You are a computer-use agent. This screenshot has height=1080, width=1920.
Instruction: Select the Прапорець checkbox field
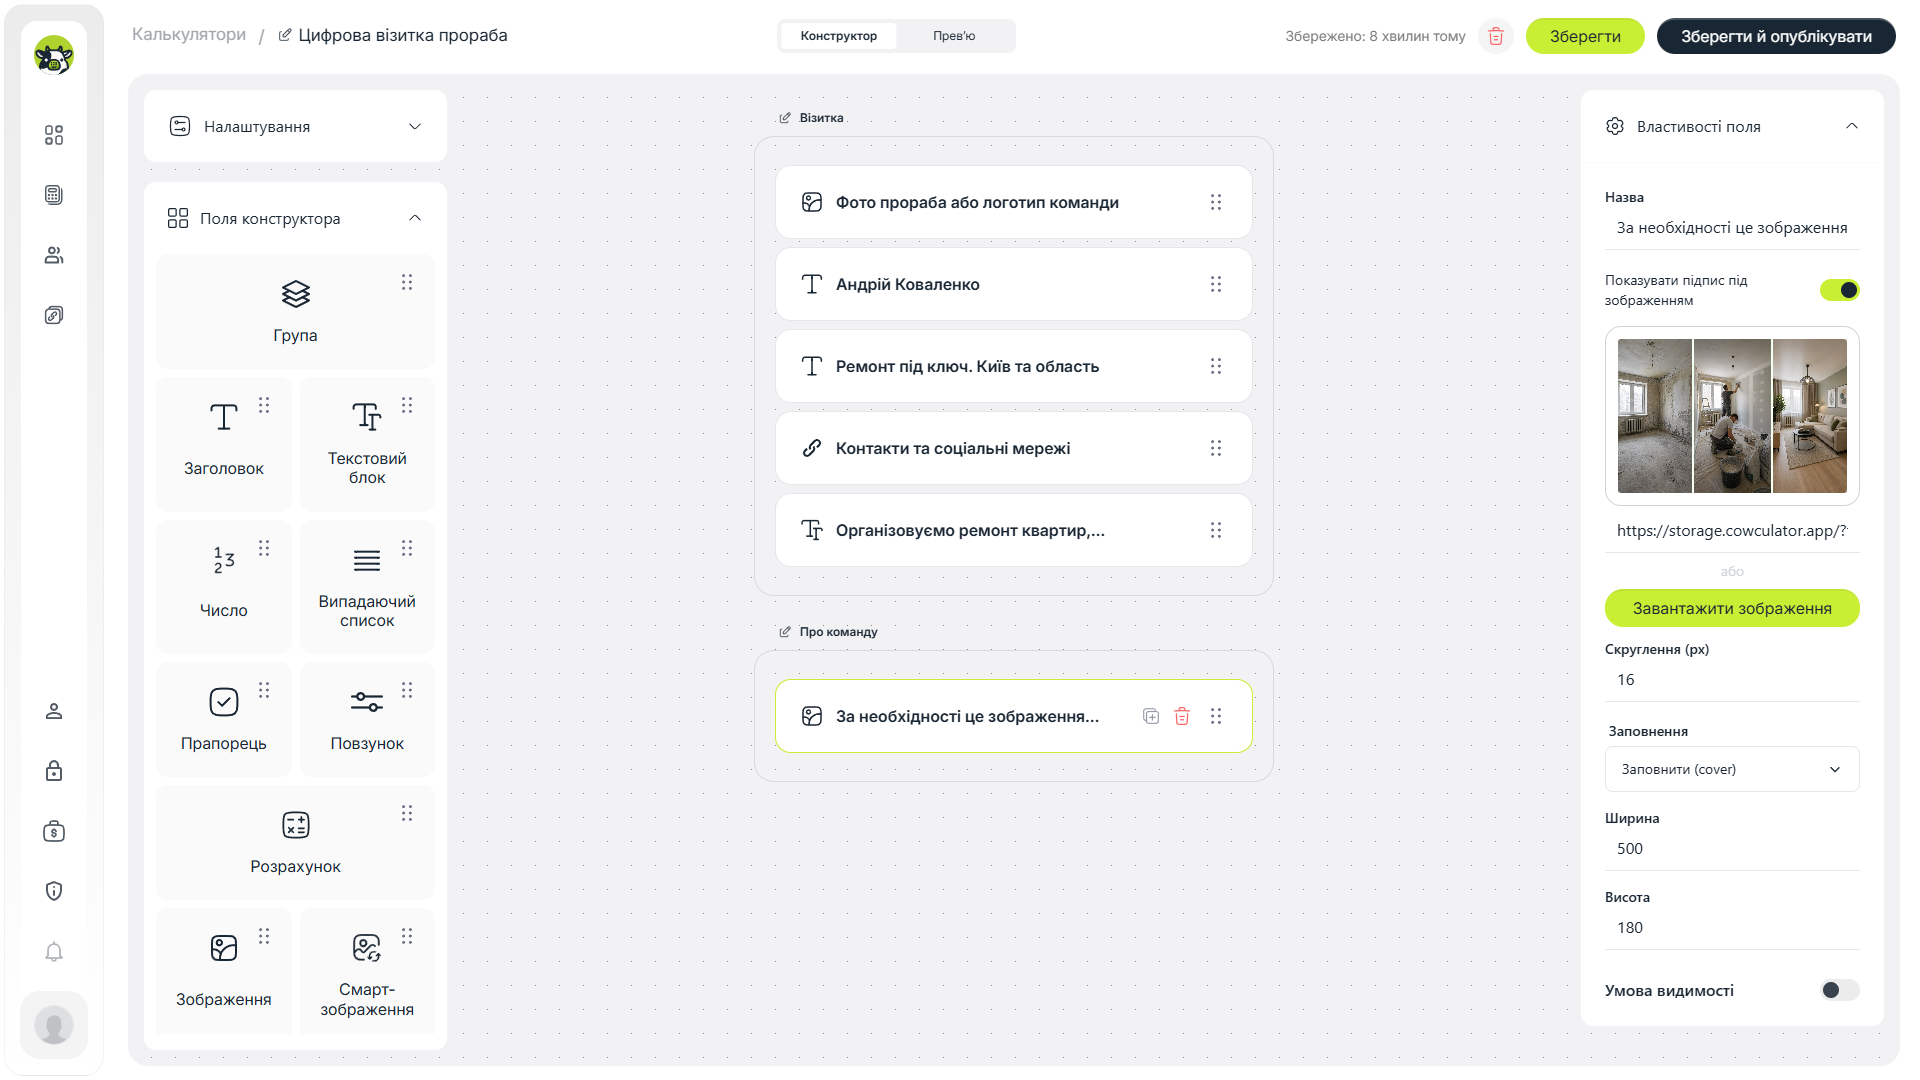(224, 719)
